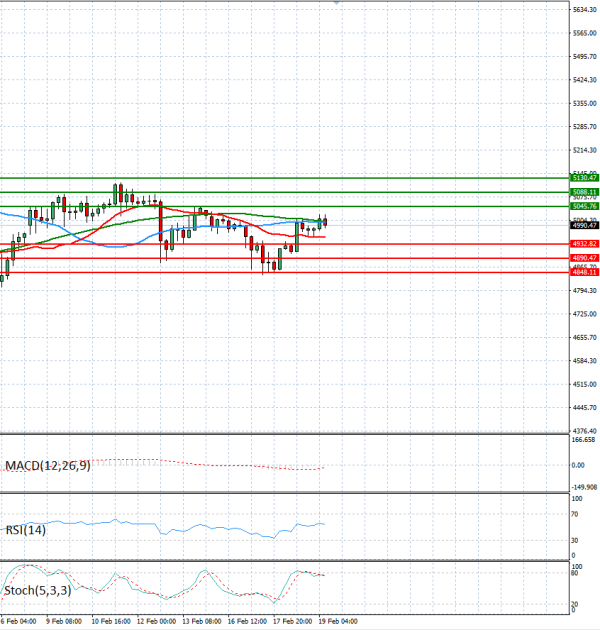The height and width of the screenshot is (630, 600).
Task: Select the red 4848.11 support price tag
Action: point(584,272)
